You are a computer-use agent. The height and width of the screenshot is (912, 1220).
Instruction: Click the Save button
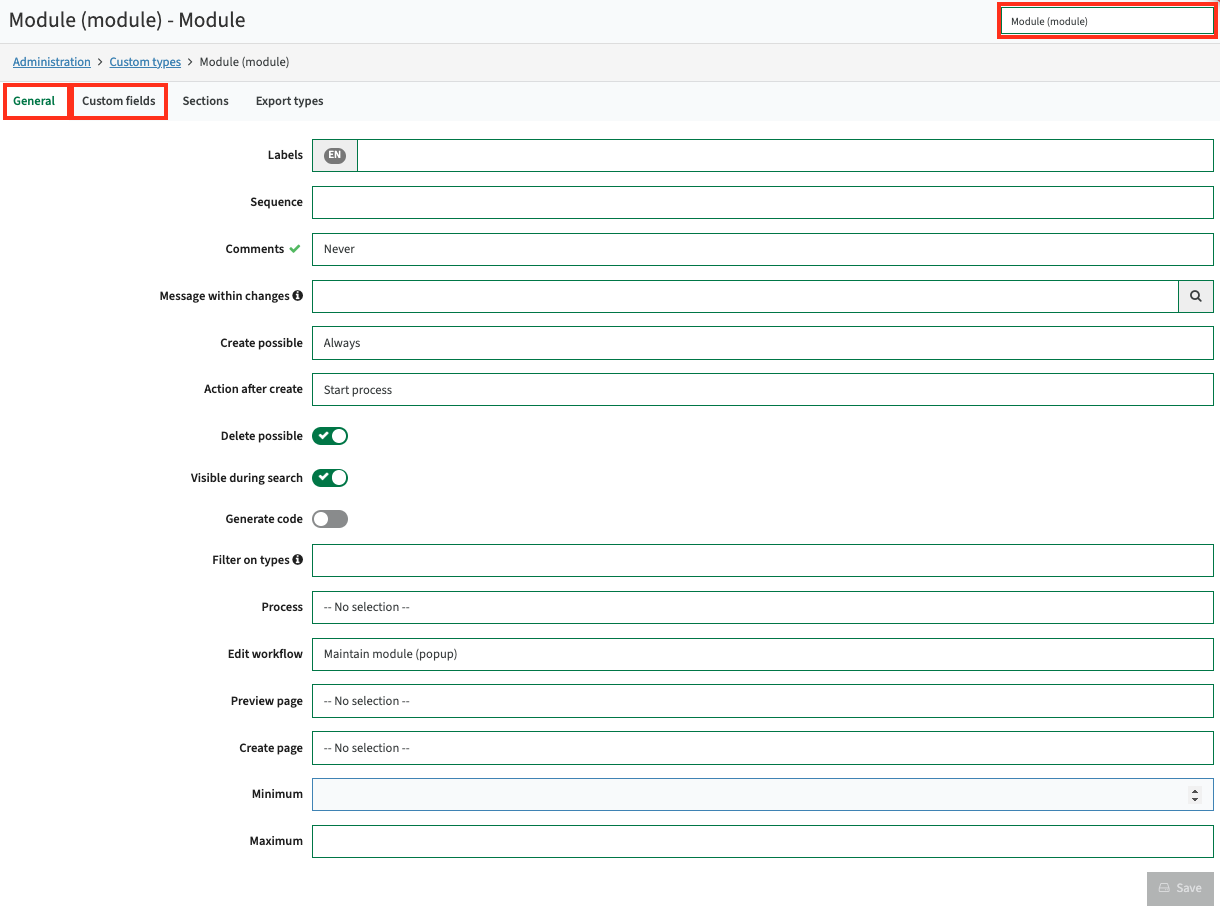tap(1180, 888)
